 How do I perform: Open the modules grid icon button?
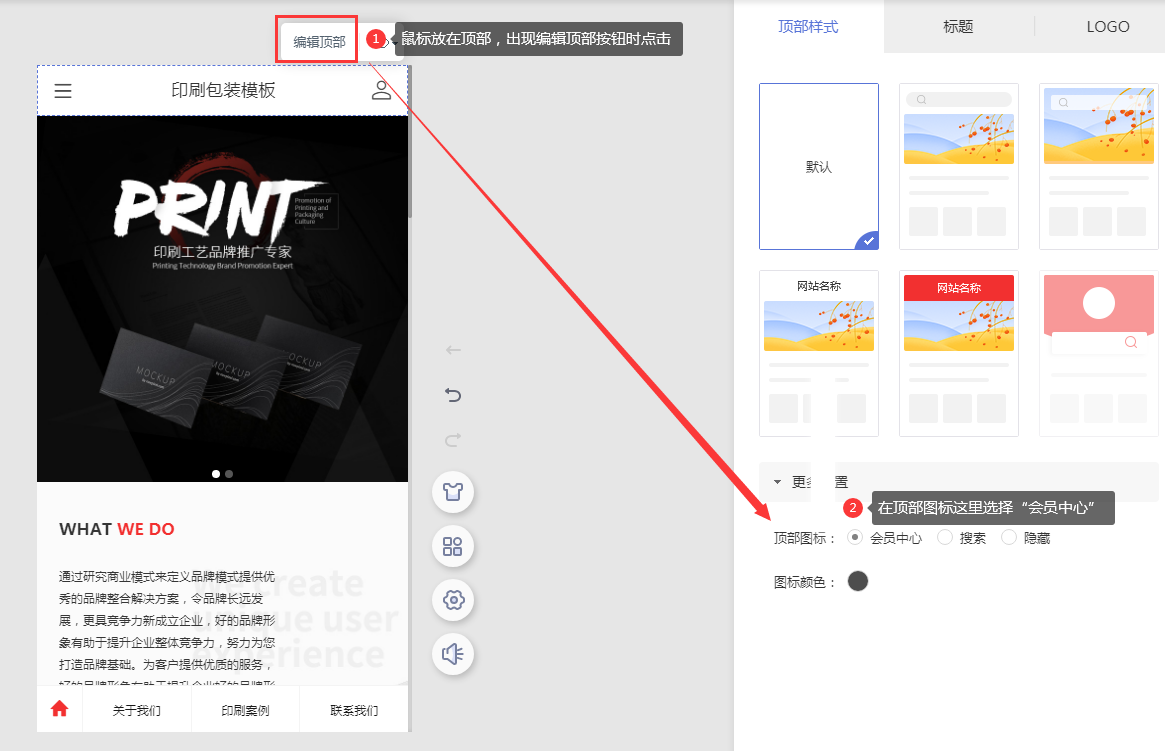point(453,546)
